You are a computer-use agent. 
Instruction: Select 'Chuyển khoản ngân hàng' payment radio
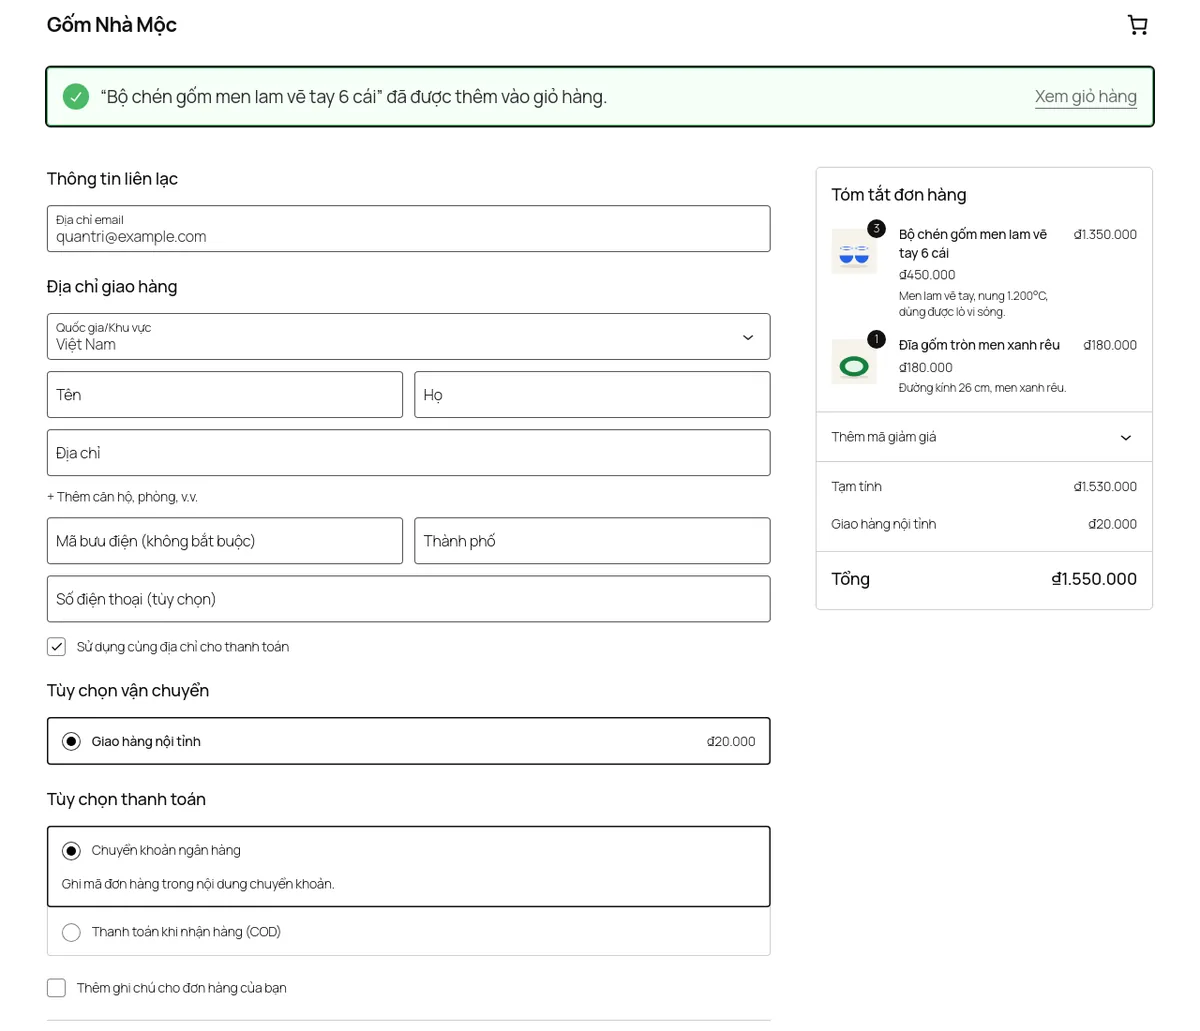click(71, 850)
